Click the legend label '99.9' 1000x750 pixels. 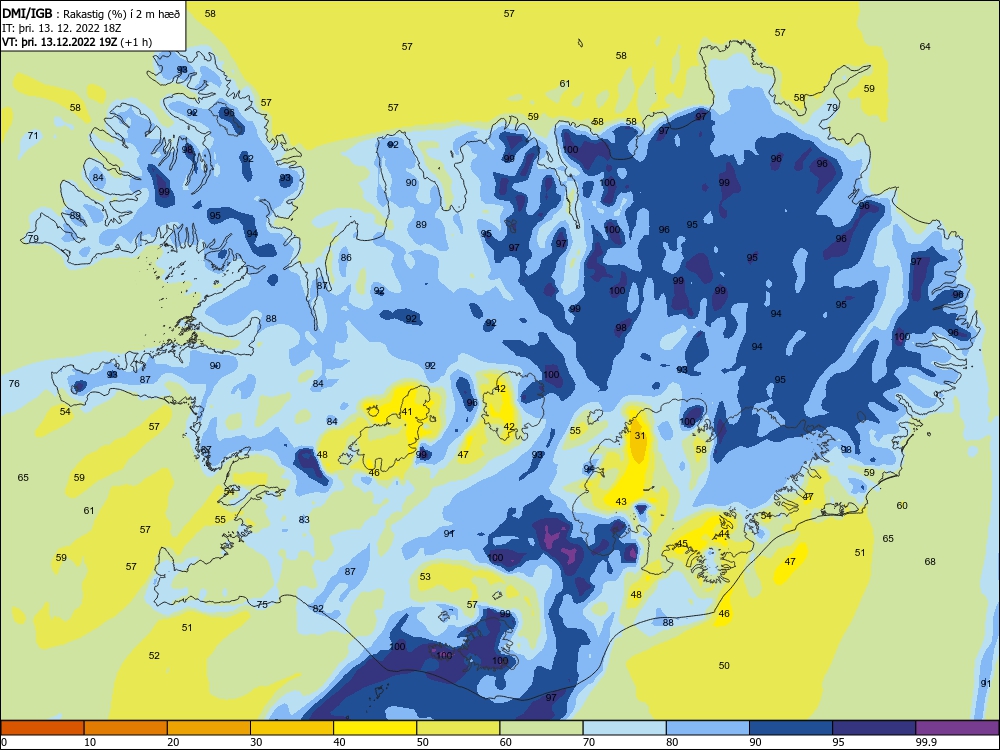click(x=925, y=742)
